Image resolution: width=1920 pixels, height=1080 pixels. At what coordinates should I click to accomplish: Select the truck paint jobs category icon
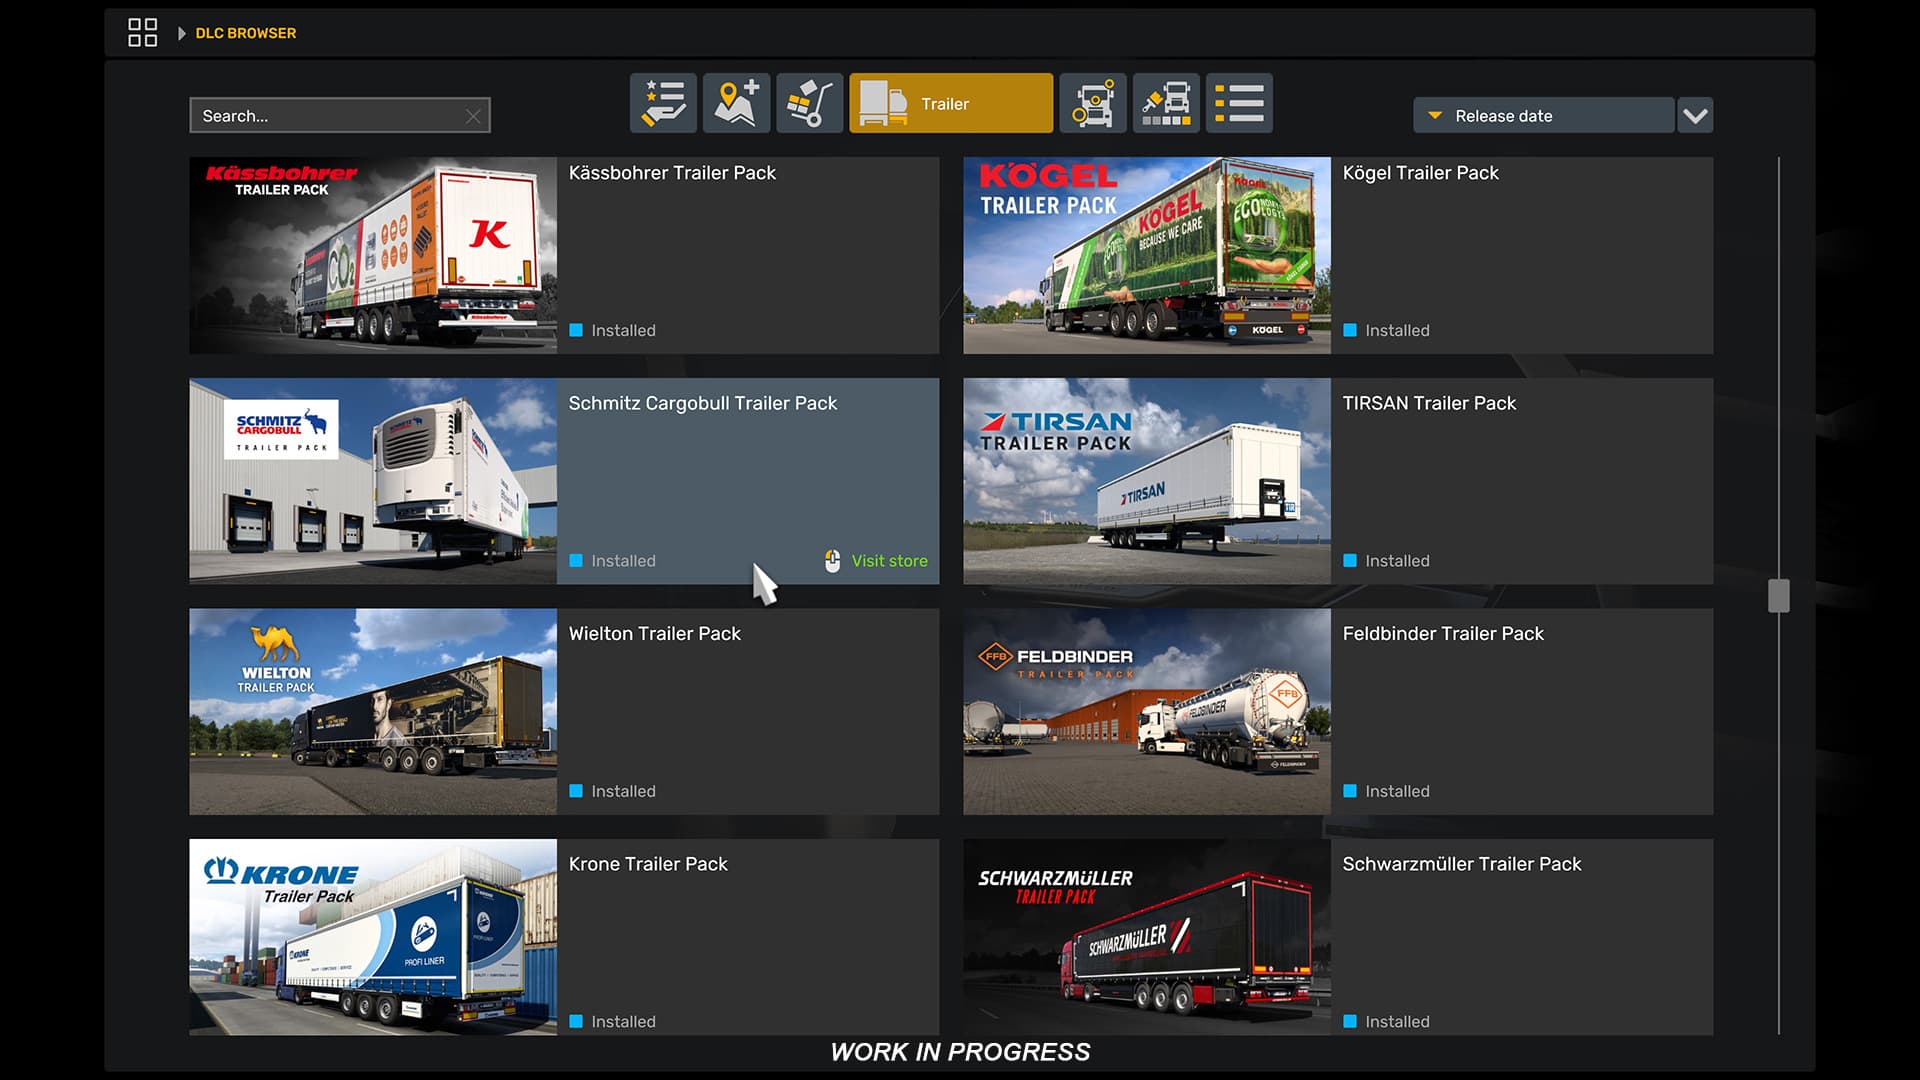click(x=1166, y=103)
